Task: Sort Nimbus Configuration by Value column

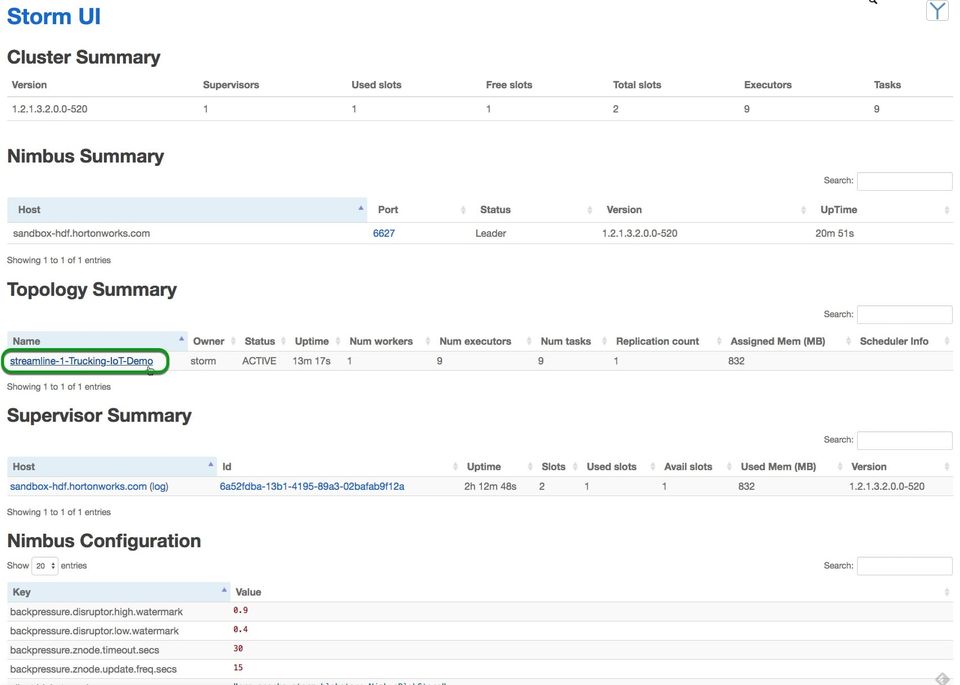Action: tap(591, 592)
